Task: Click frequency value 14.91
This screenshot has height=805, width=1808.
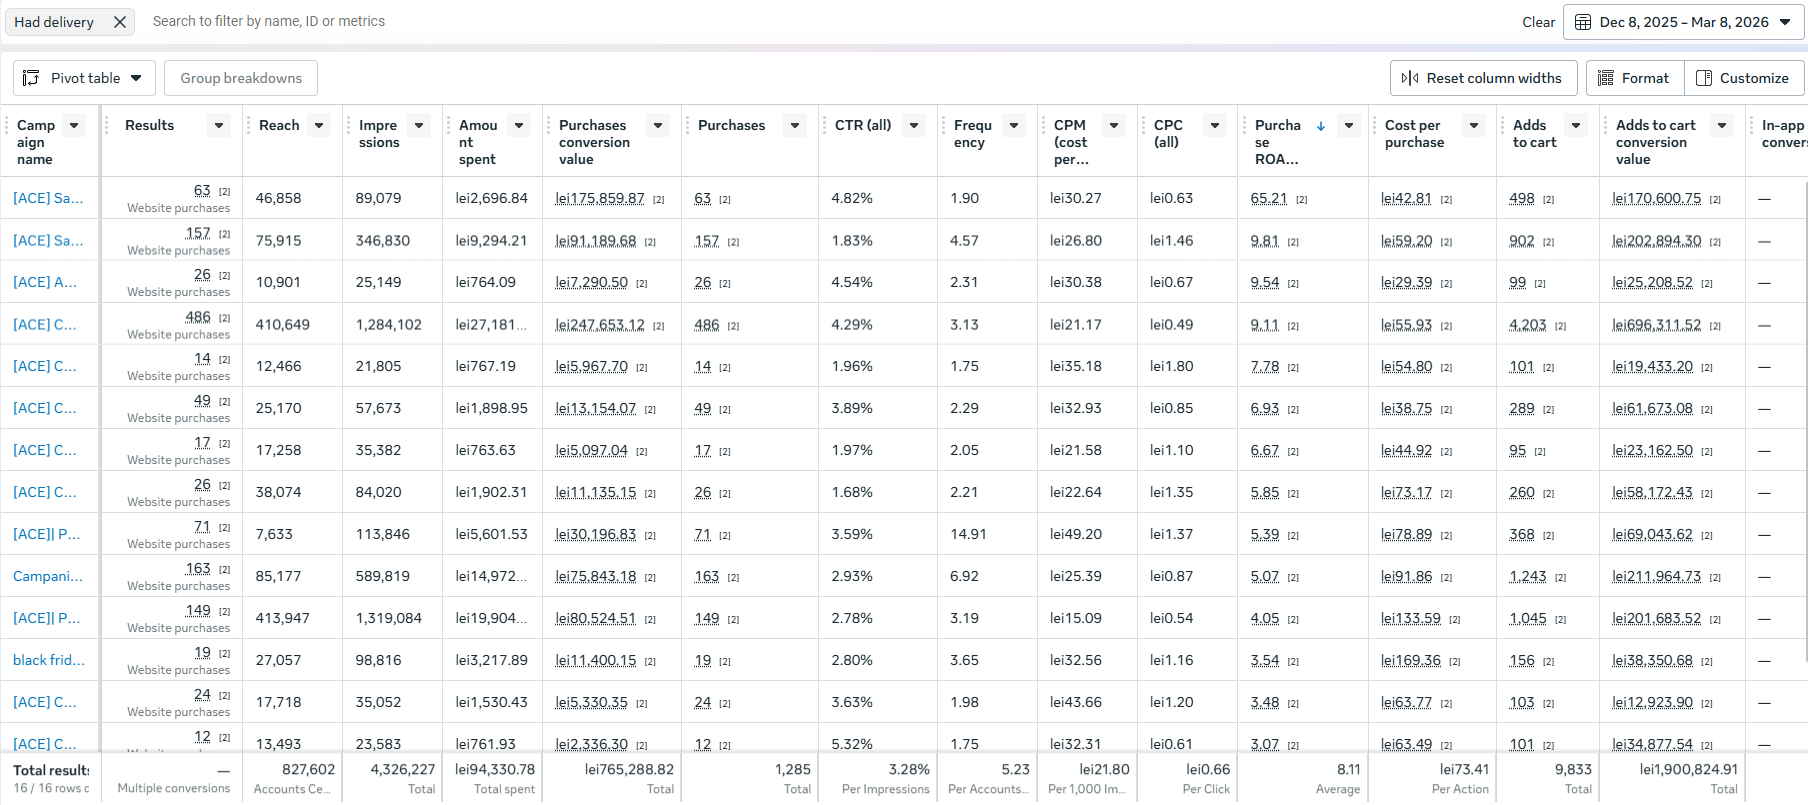Action: 968,534
